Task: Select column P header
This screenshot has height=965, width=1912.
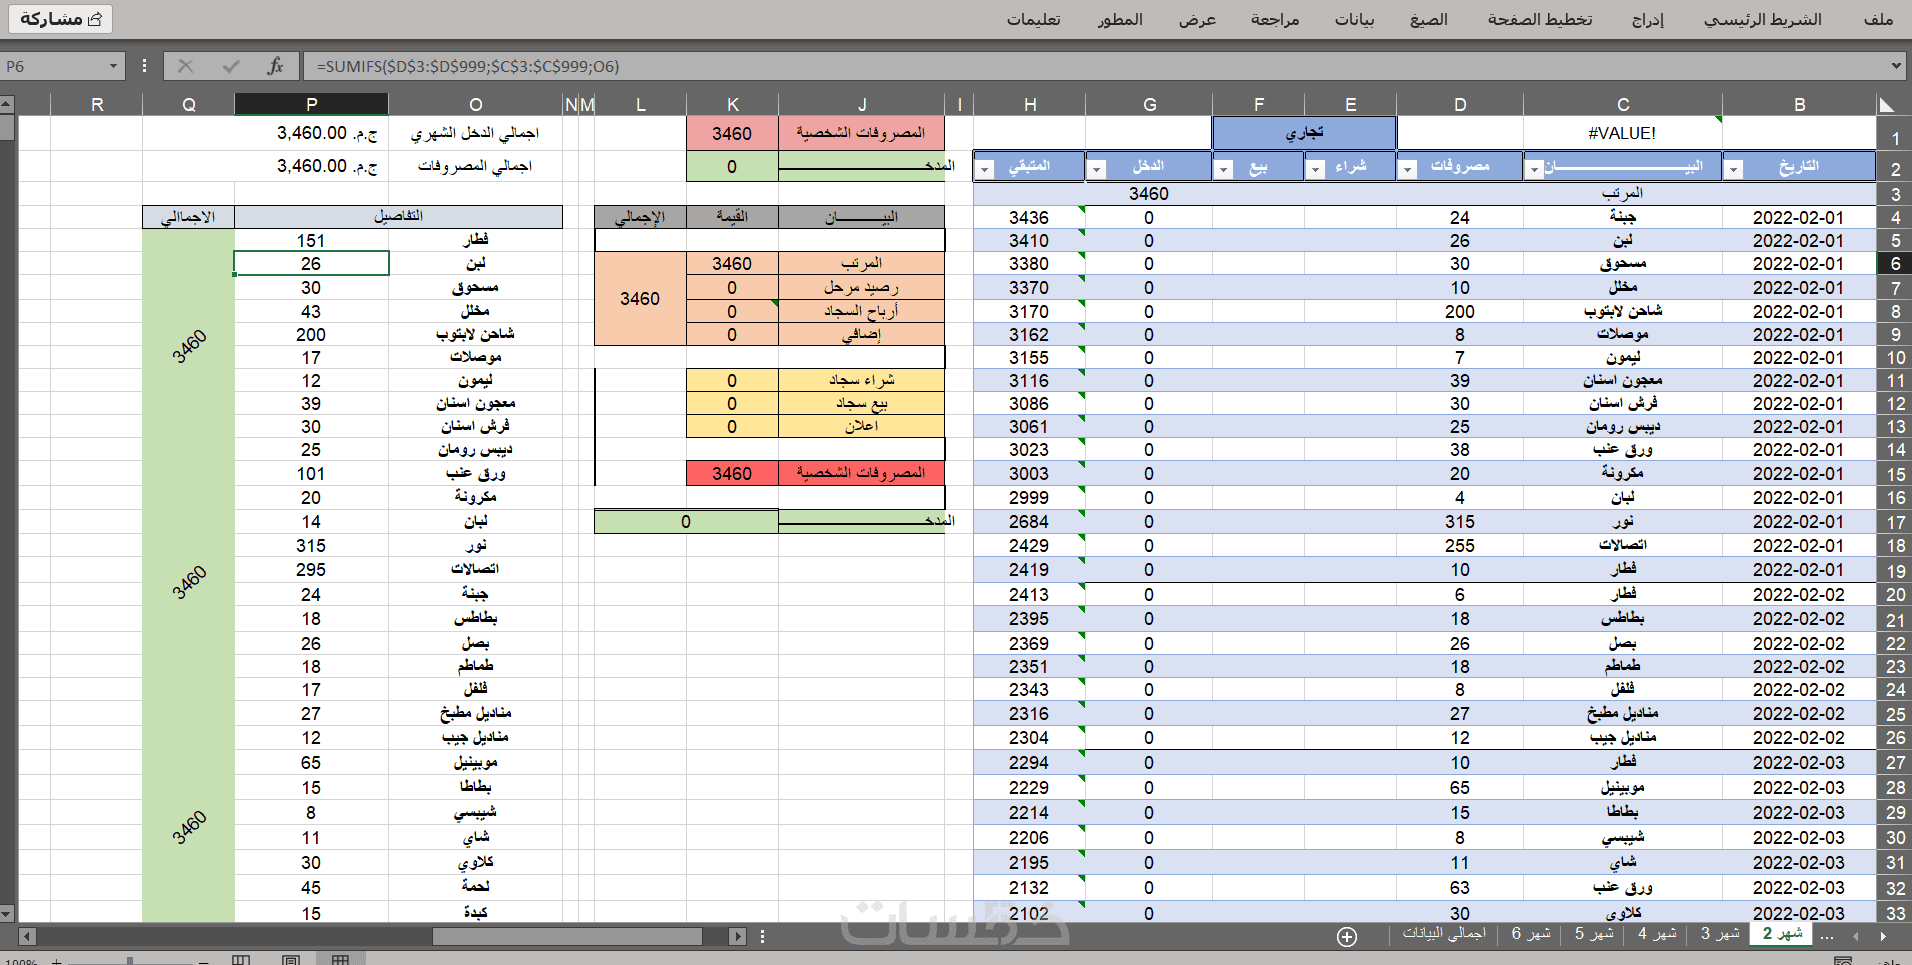Action: click(x=311, y=104)
